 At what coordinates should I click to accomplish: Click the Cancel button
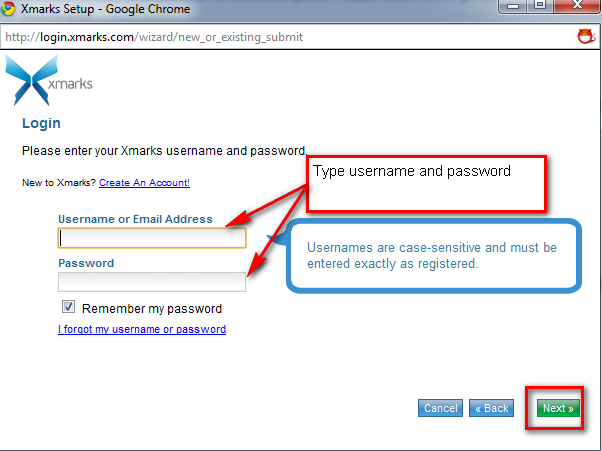[x=440, y=408]
